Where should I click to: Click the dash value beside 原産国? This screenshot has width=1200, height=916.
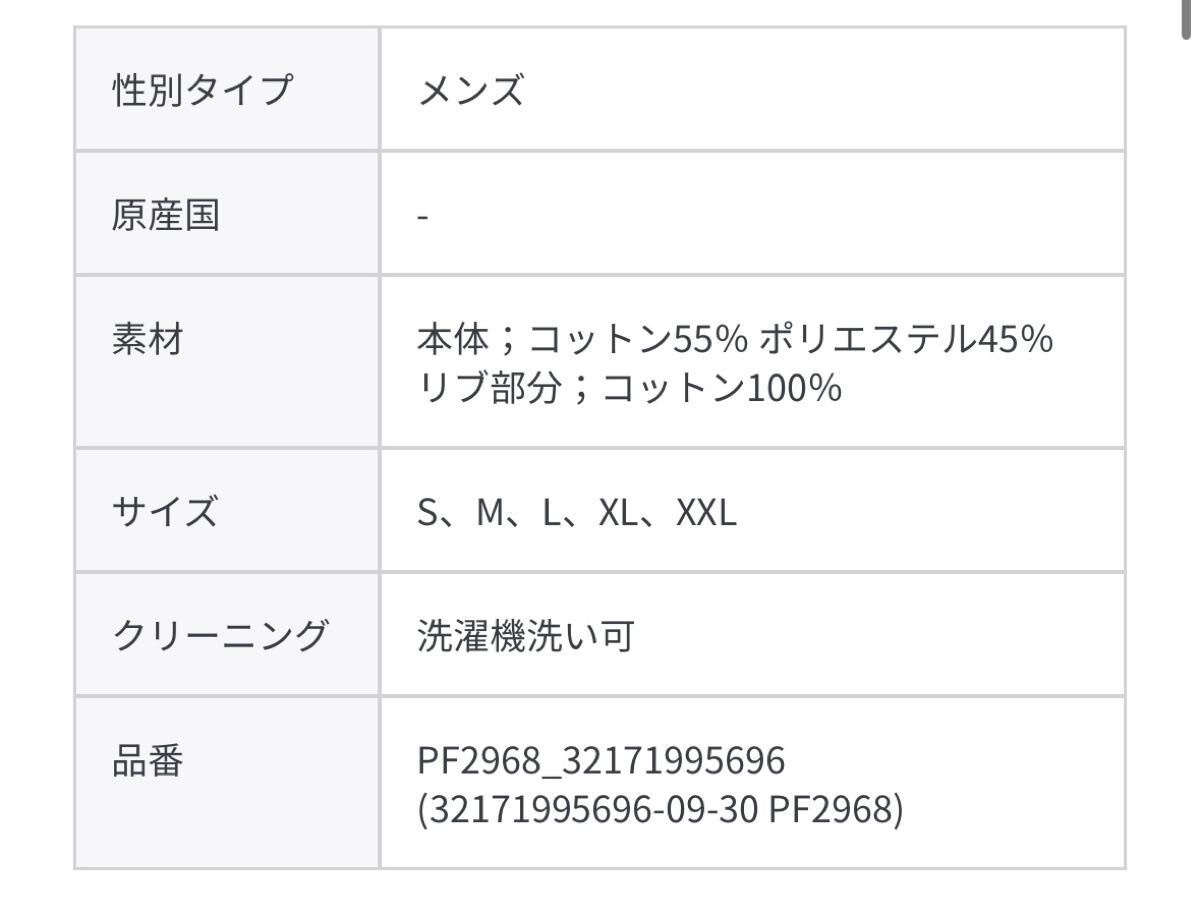[424, 217]
